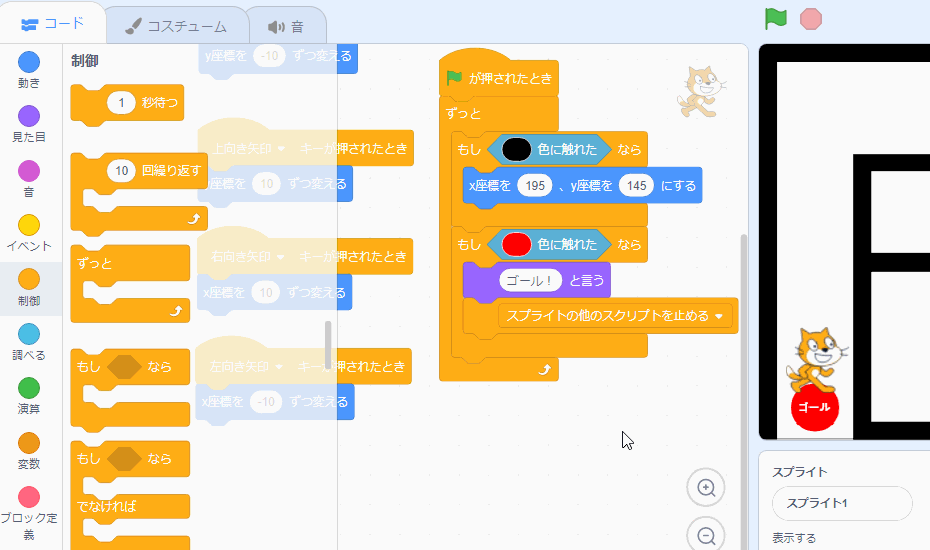
Task: Switch to the コスチューム tab
Action: (176, 26)
